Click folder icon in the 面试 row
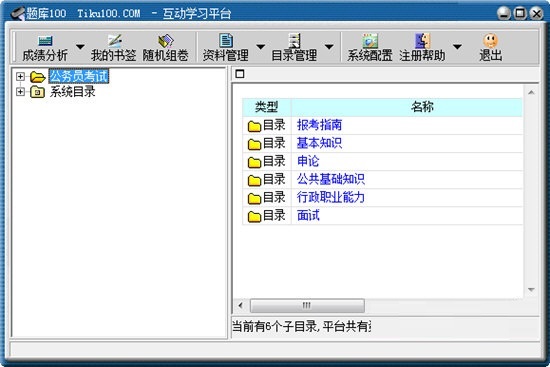 point(254,216)
